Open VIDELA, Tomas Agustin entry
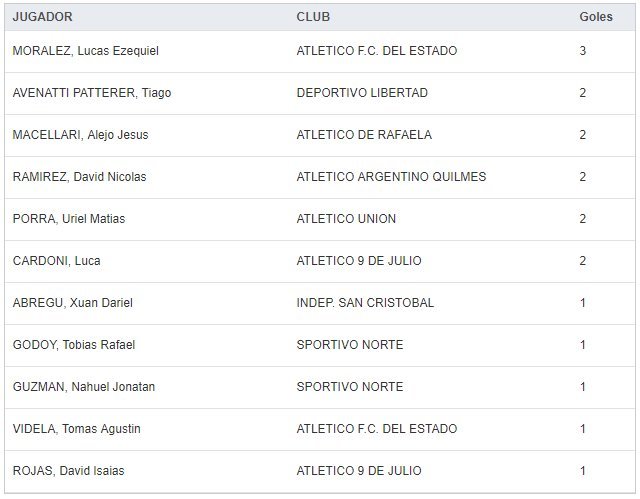Image resolution: width=640 pixels, height=499 pixels. click(x=76, y=429)
